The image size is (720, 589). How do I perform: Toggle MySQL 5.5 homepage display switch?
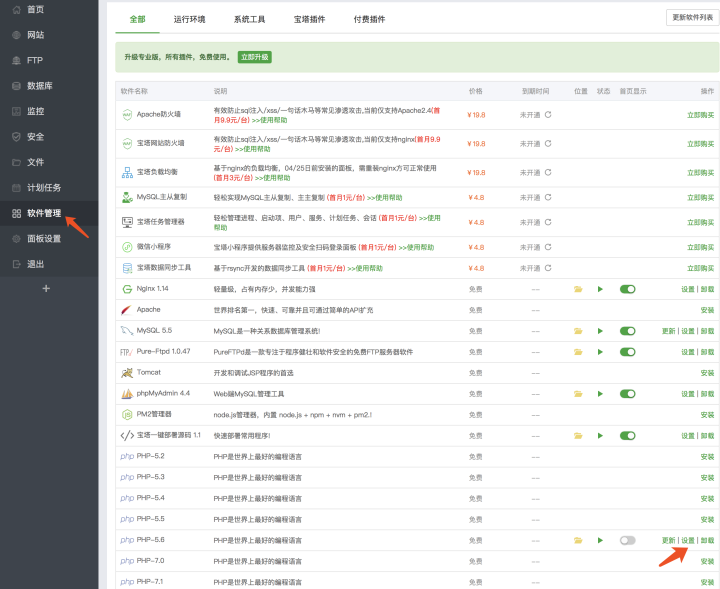[627, 331]
